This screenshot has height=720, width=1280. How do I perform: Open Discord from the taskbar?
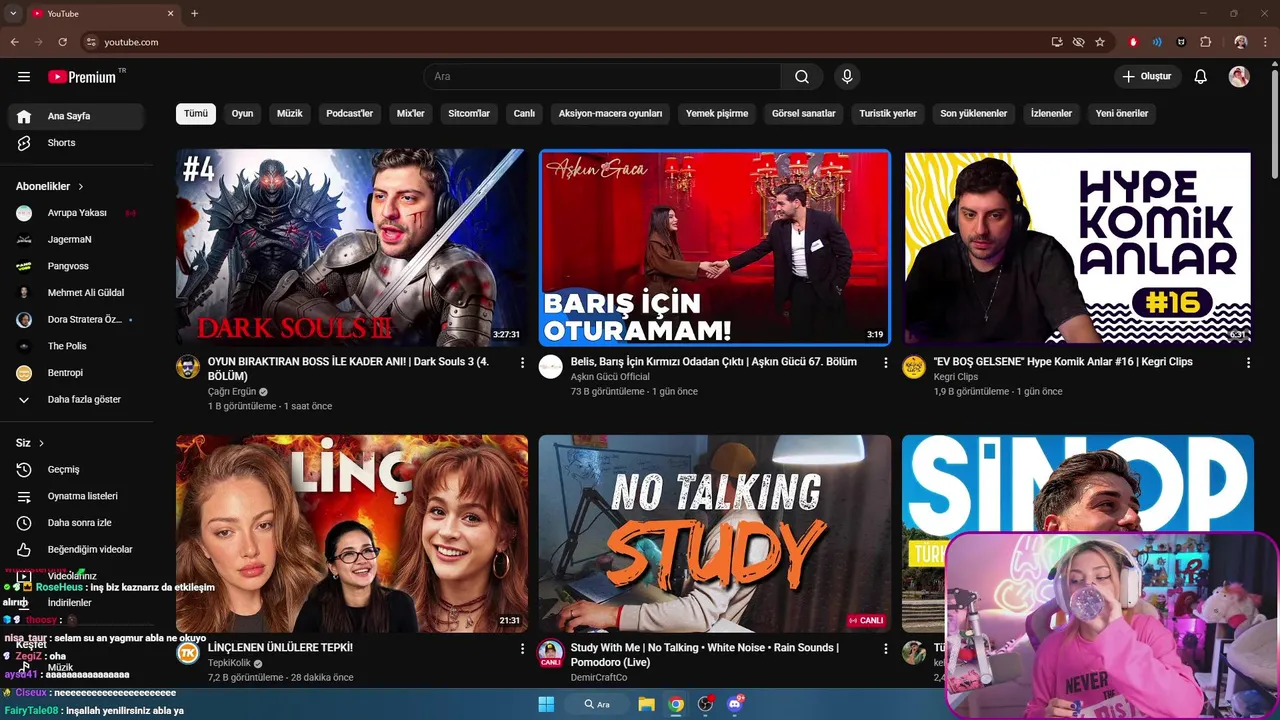click(x=735, y=704)
